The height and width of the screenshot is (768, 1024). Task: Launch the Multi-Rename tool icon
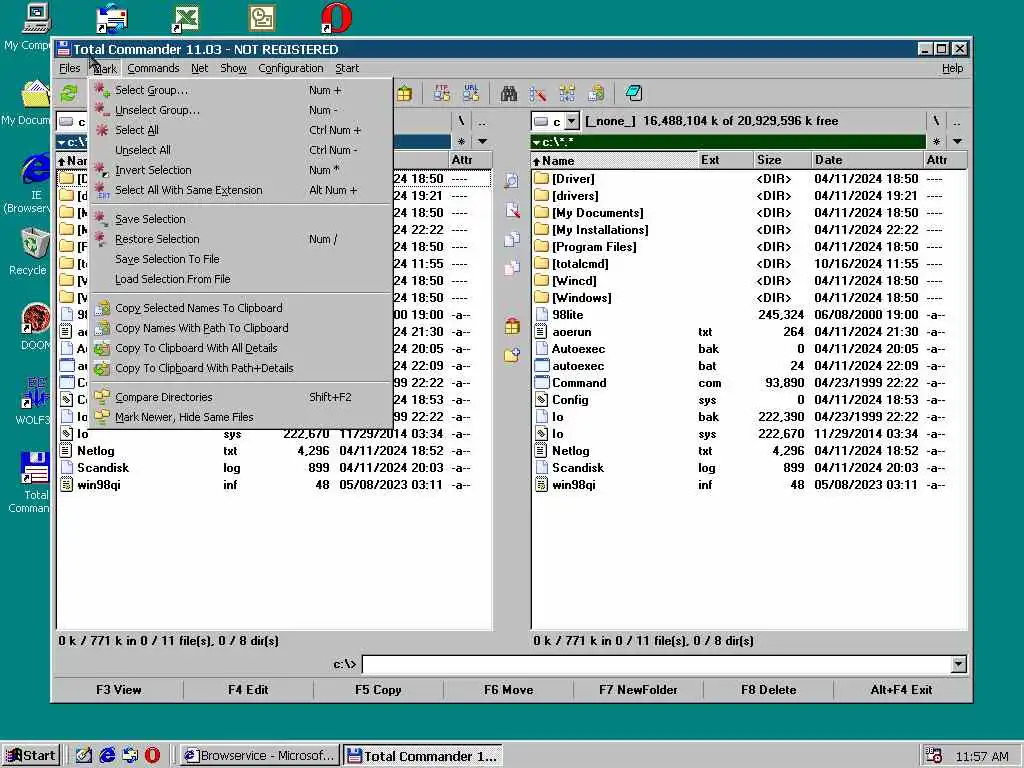[537, 93]
